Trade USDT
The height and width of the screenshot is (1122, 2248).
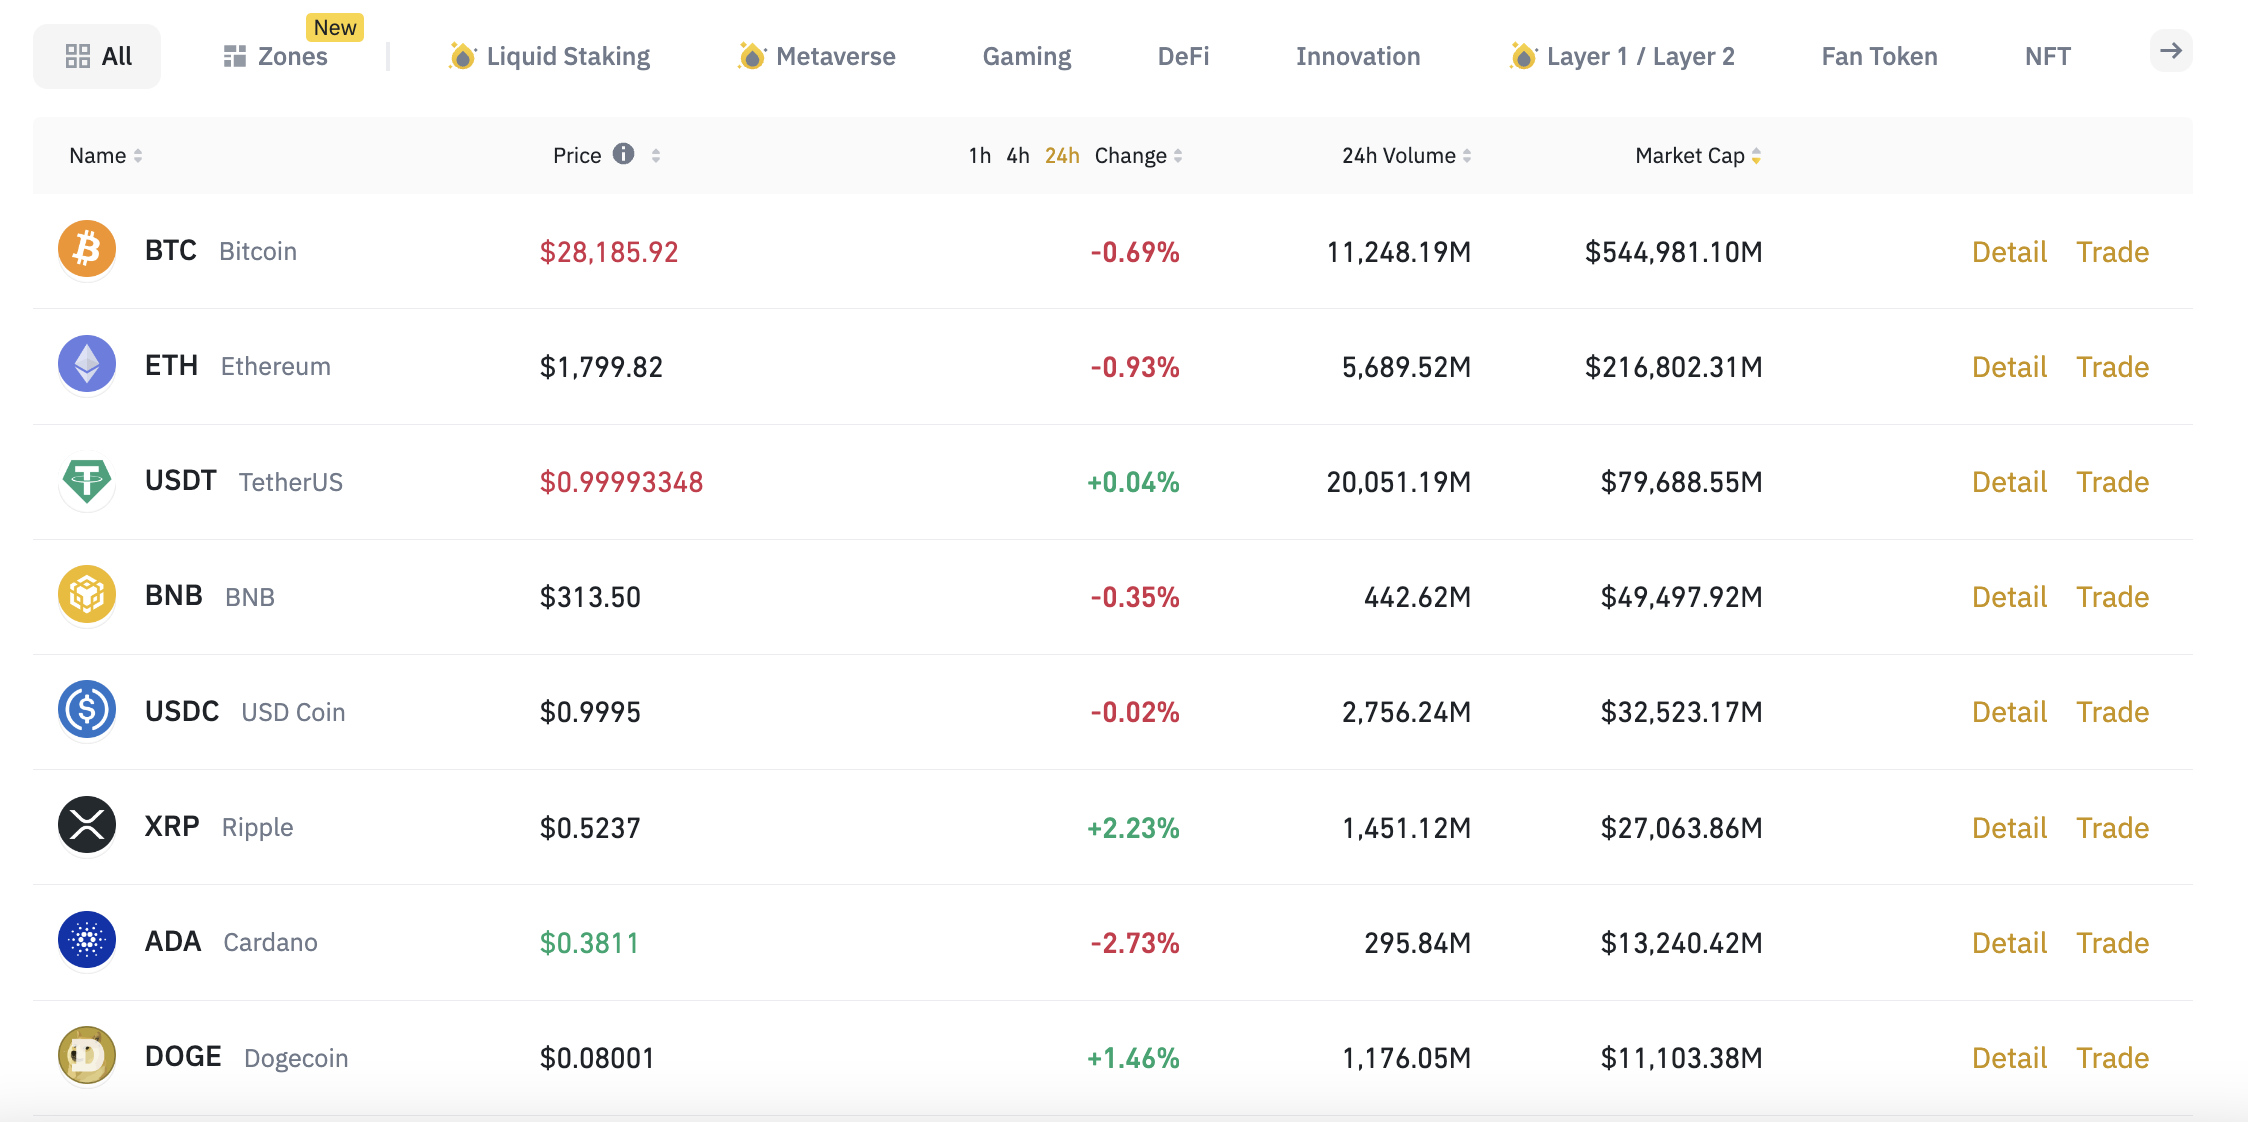(2112, 482)
